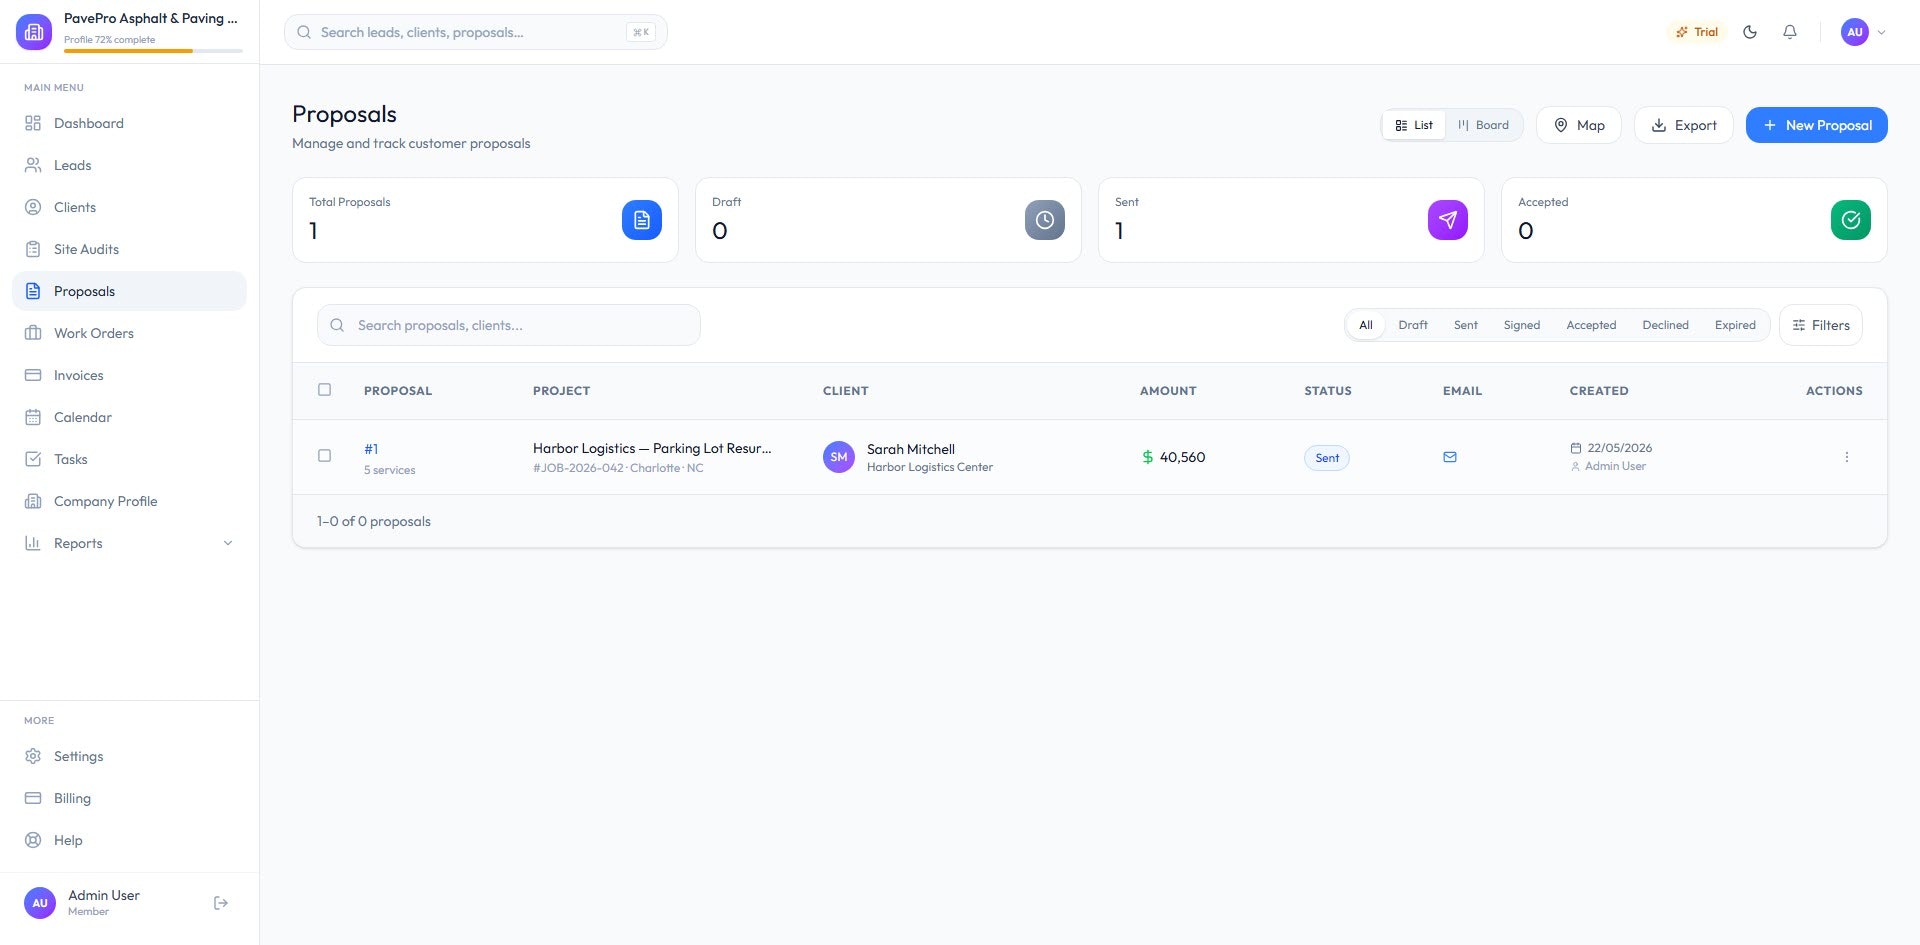Check the box for proposal #1
The image size is (1920, 945).
pyautogui.click(x=324, y=456)
